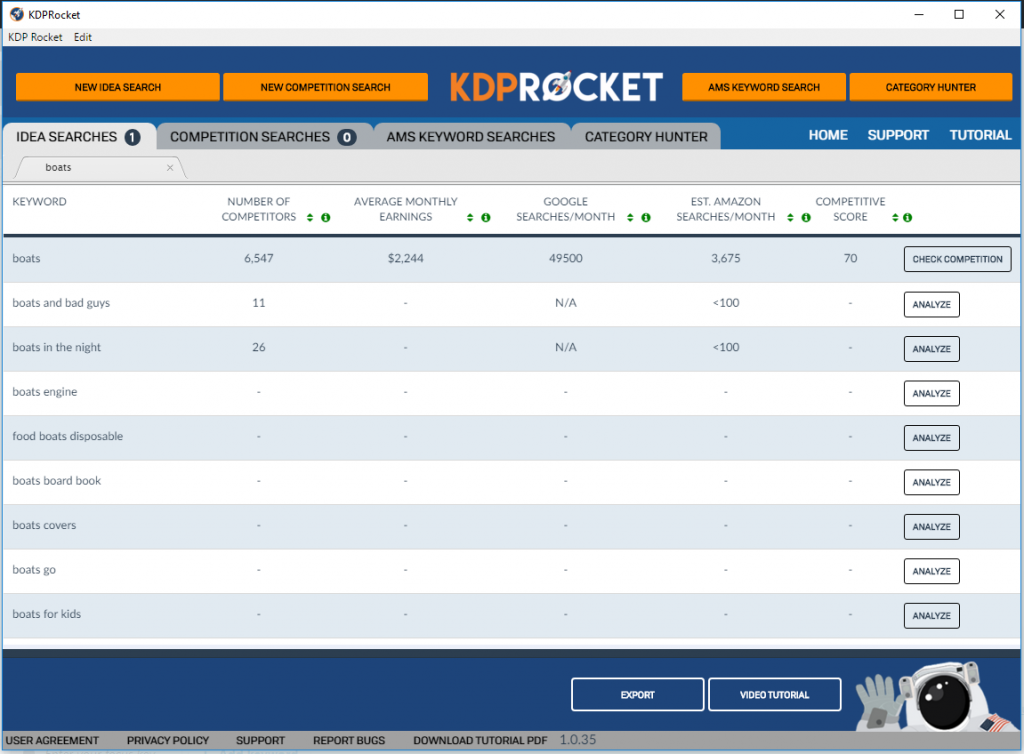Open info tooltip for Average Monthly Earnings
Image resolution: width=1024 pixels, height=754 pixels.
487,217
